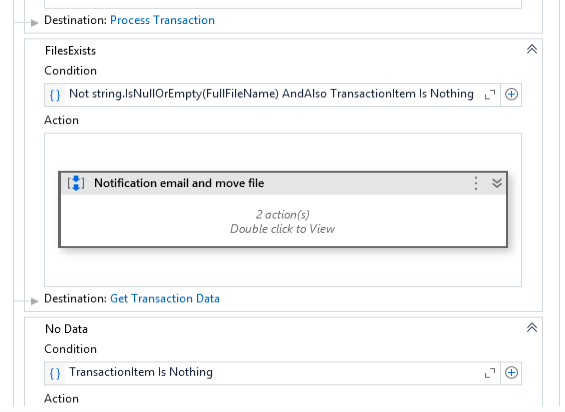The width and height of the screenshot is (565, 412).
Task: Open the Get Transaction Data destination link
Action: 165,298
